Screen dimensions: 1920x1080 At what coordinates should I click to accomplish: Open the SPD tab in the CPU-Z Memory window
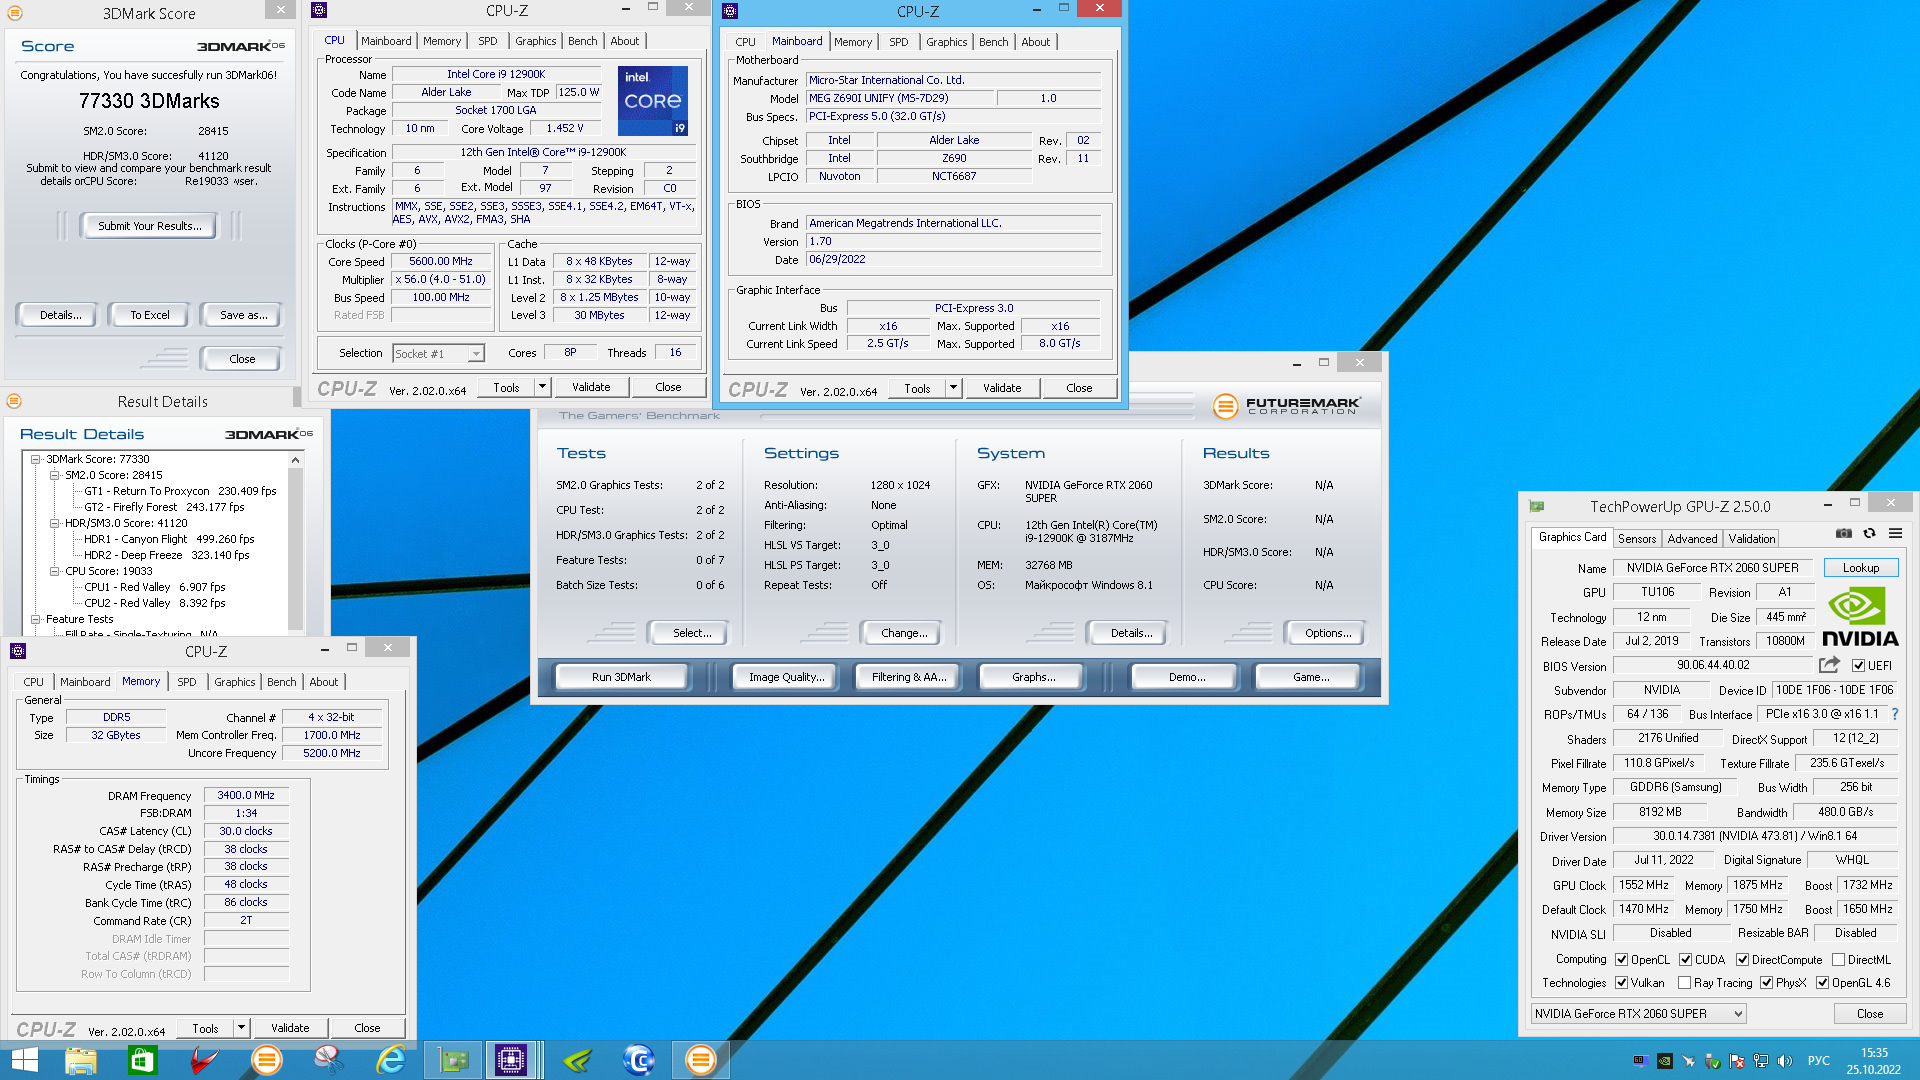click(187, 682)
